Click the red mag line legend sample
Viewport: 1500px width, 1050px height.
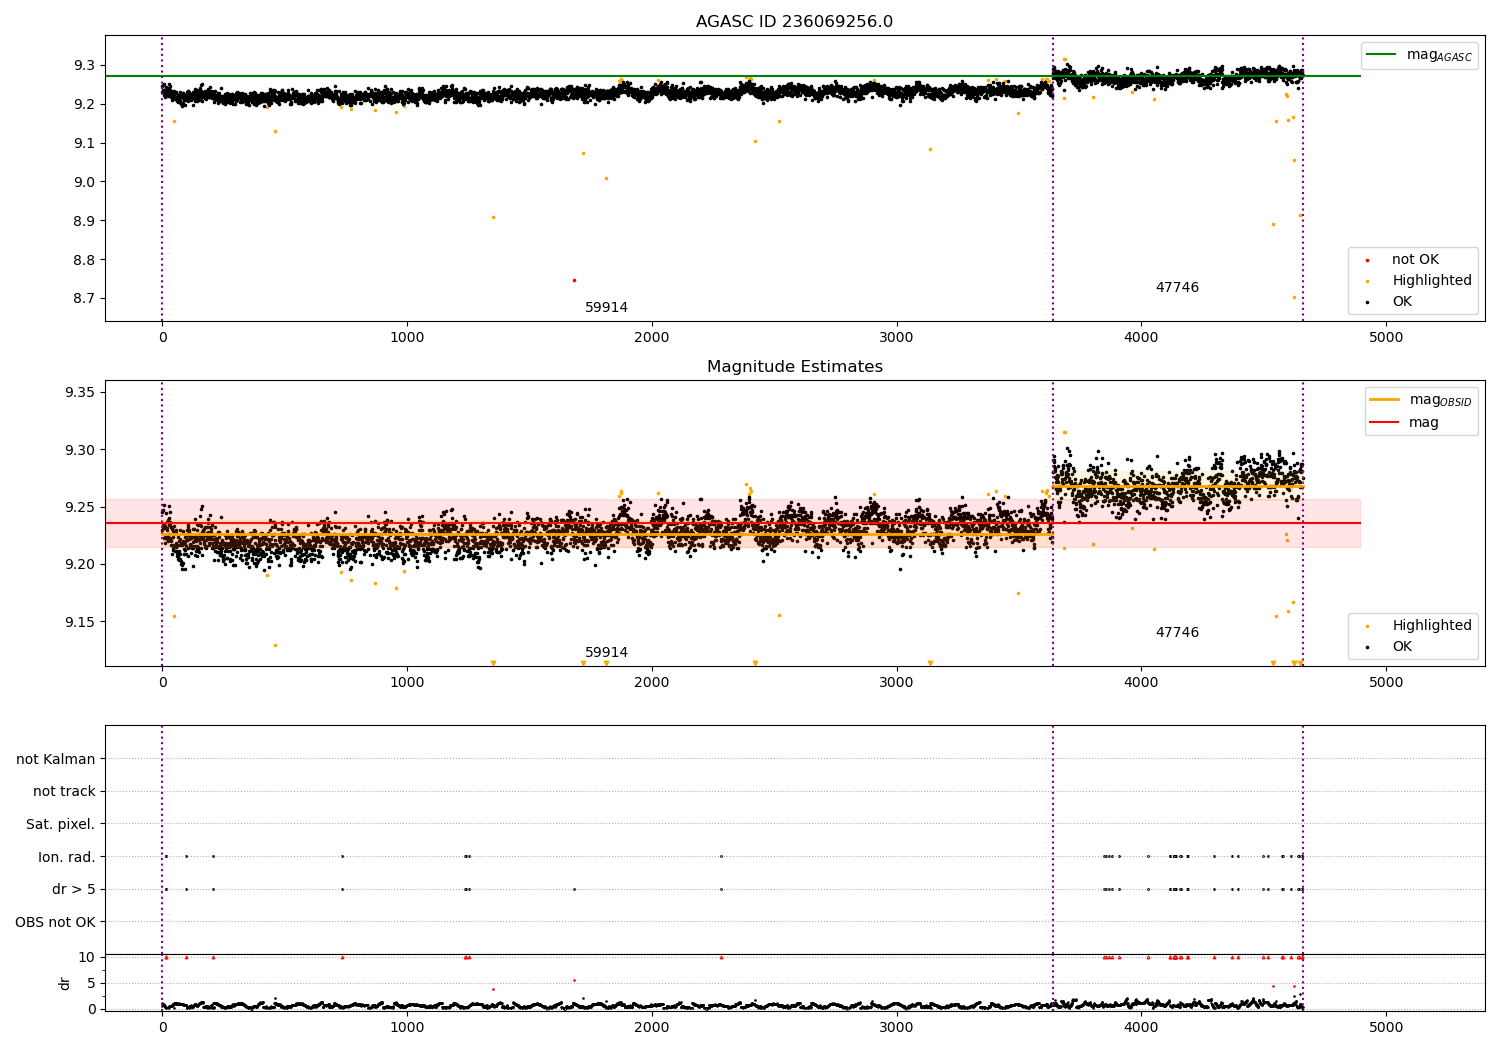click(x=1384, y=423)
